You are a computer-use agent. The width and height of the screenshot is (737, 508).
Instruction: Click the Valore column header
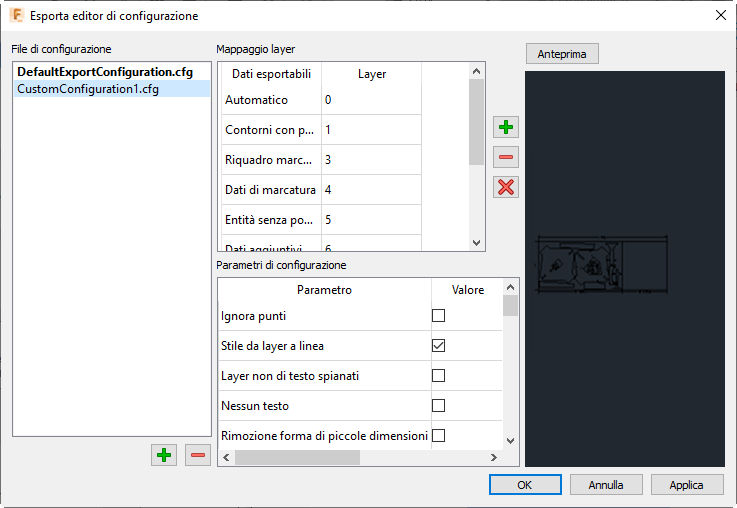[467, 289]
